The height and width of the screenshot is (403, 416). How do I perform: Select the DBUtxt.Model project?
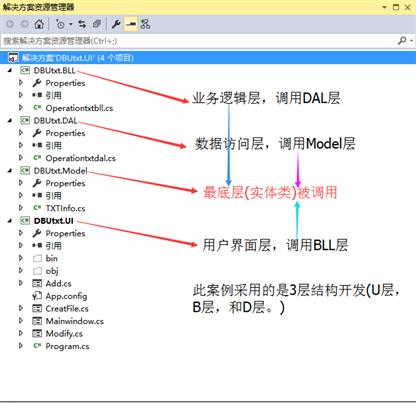pos(60,171)
